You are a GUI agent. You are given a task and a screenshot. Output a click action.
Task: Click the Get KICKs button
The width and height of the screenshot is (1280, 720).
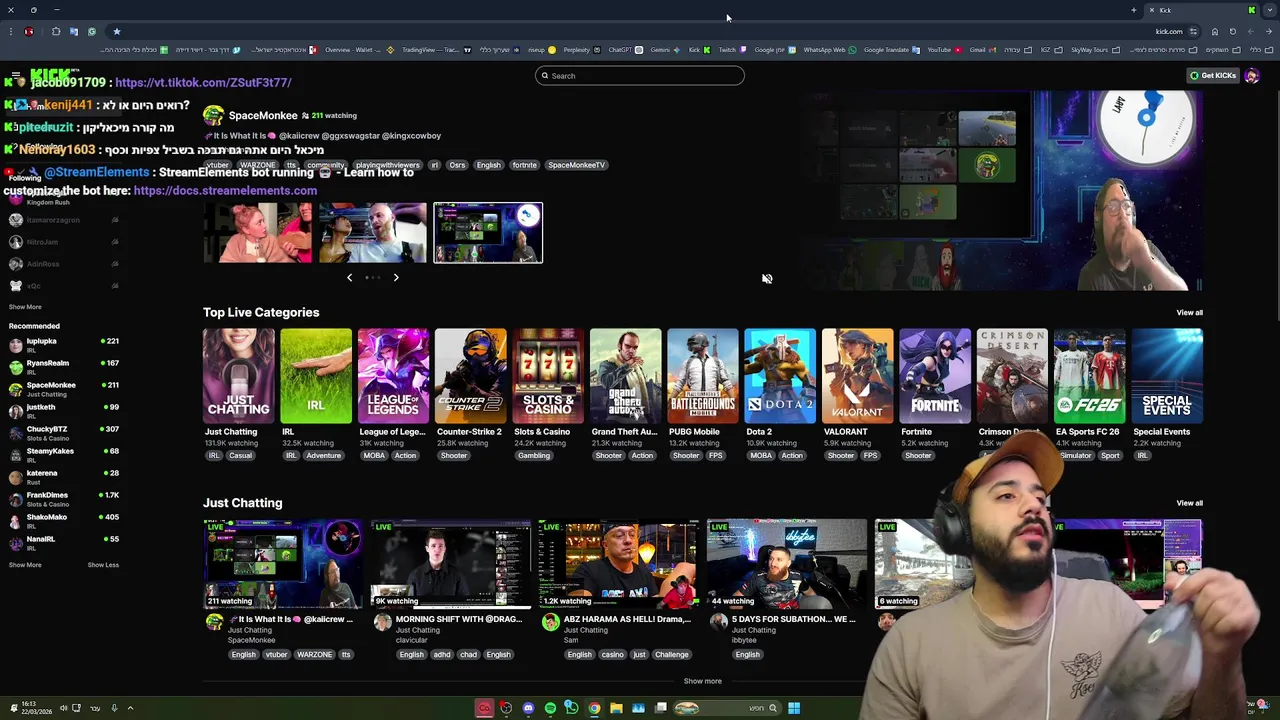(1212, 76)
